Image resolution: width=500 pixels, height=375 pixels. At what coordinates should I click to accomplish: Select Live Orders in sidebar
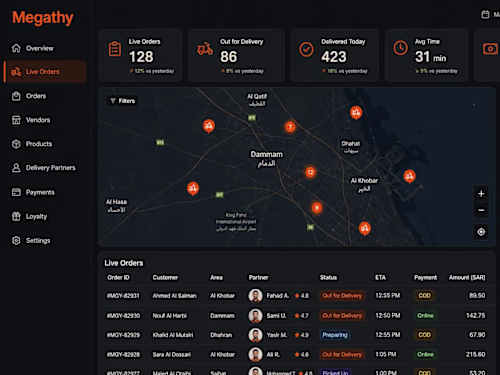click(x=45, y=72)
